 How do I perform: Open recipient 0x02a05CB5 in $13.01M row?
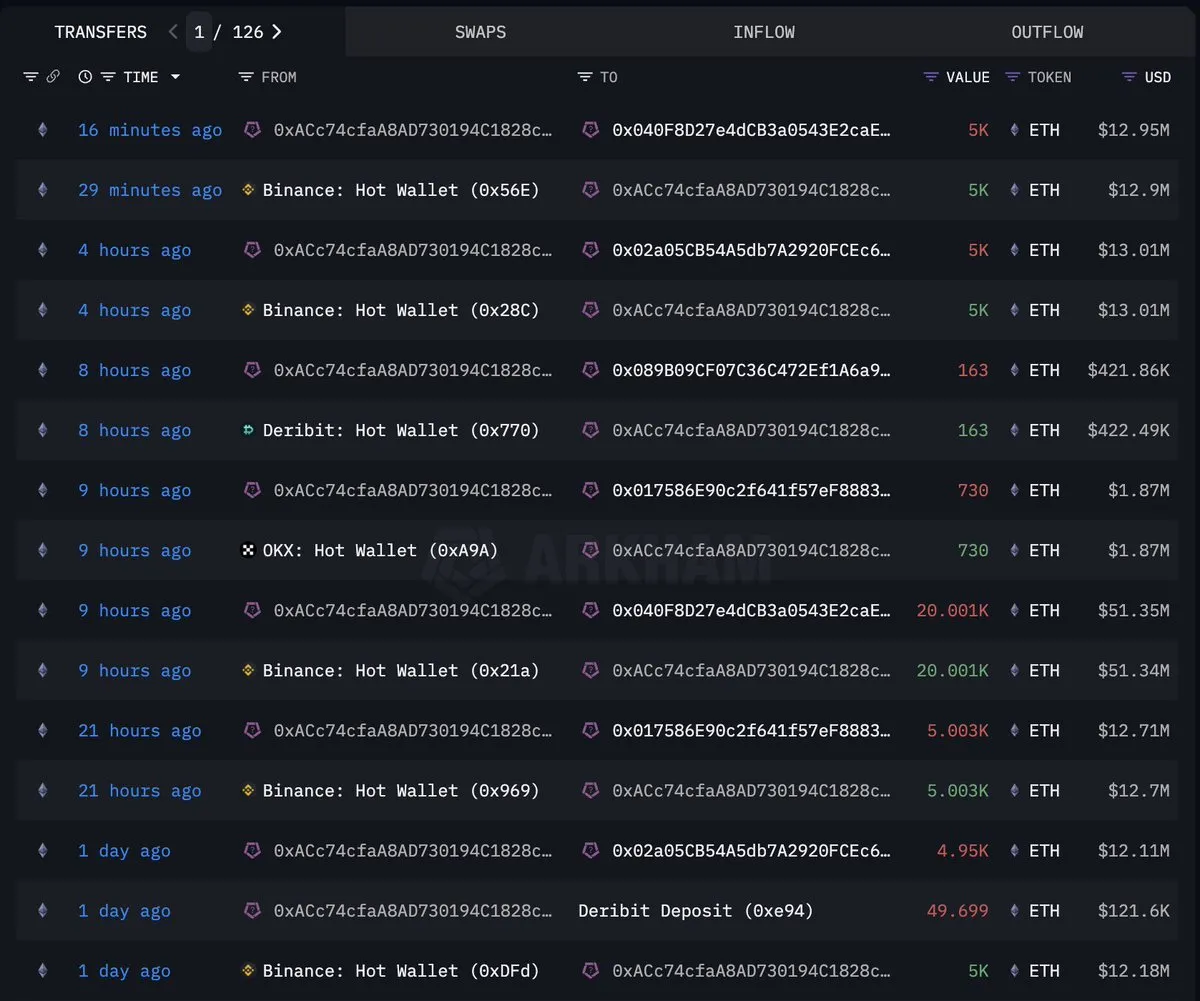[751, 250]
